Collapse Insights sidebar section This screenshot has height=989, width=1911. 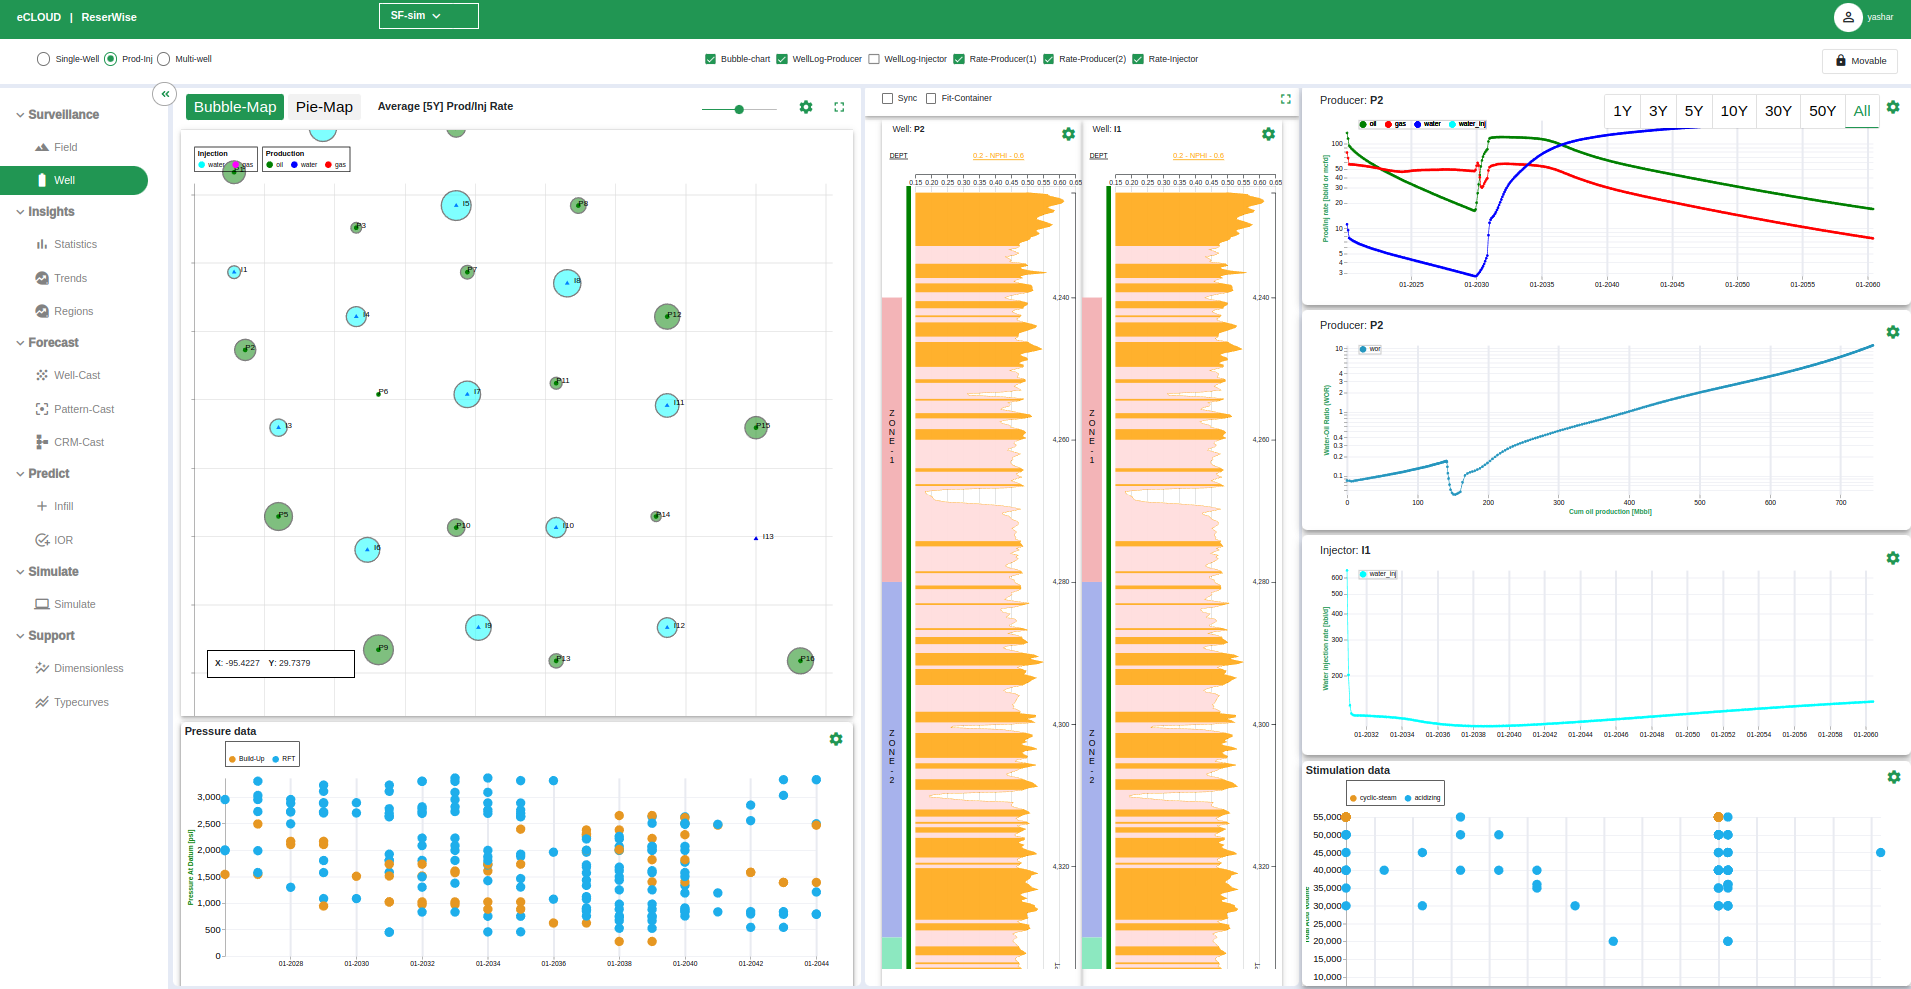46,212
